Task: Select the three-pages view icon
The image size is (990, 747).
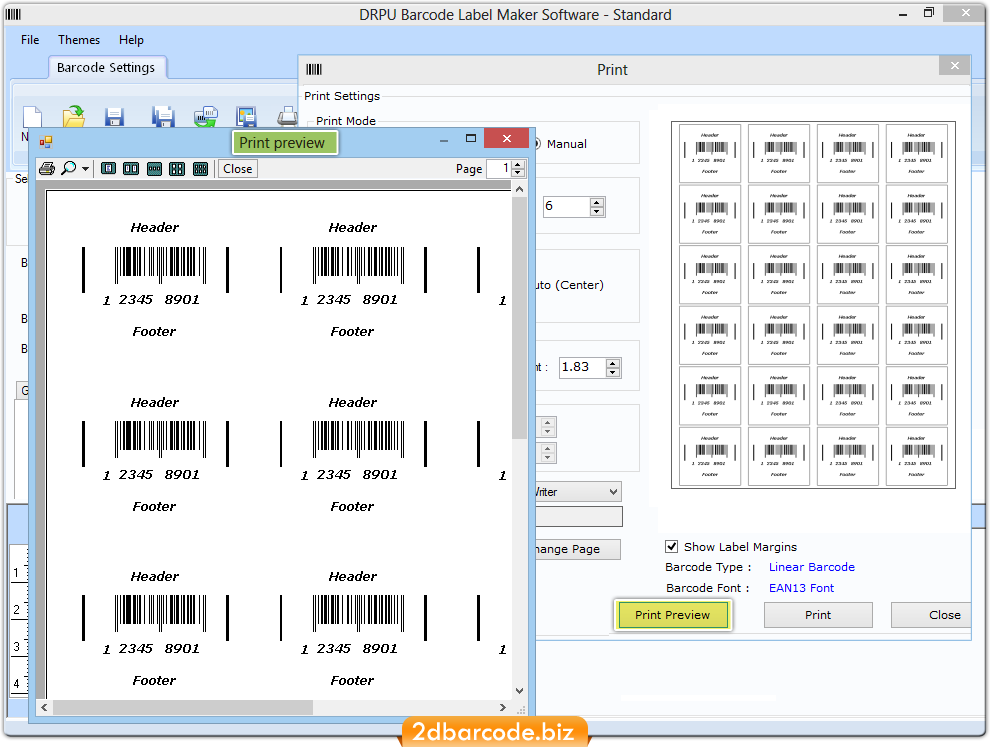Action: (x=154, y=169)
